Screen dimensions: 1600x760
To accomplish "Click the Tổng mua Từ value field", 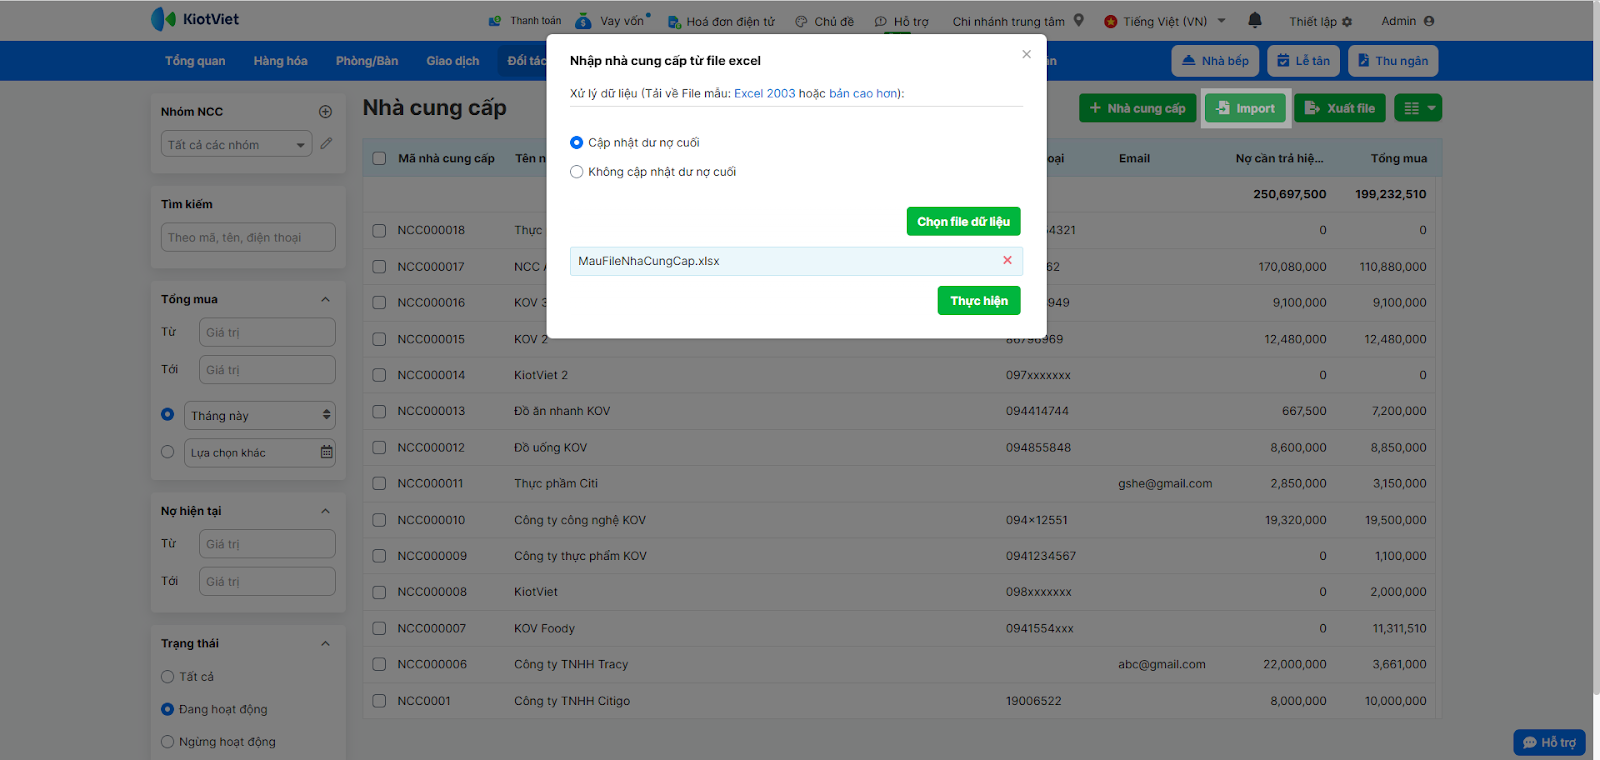I will (267, 332).
